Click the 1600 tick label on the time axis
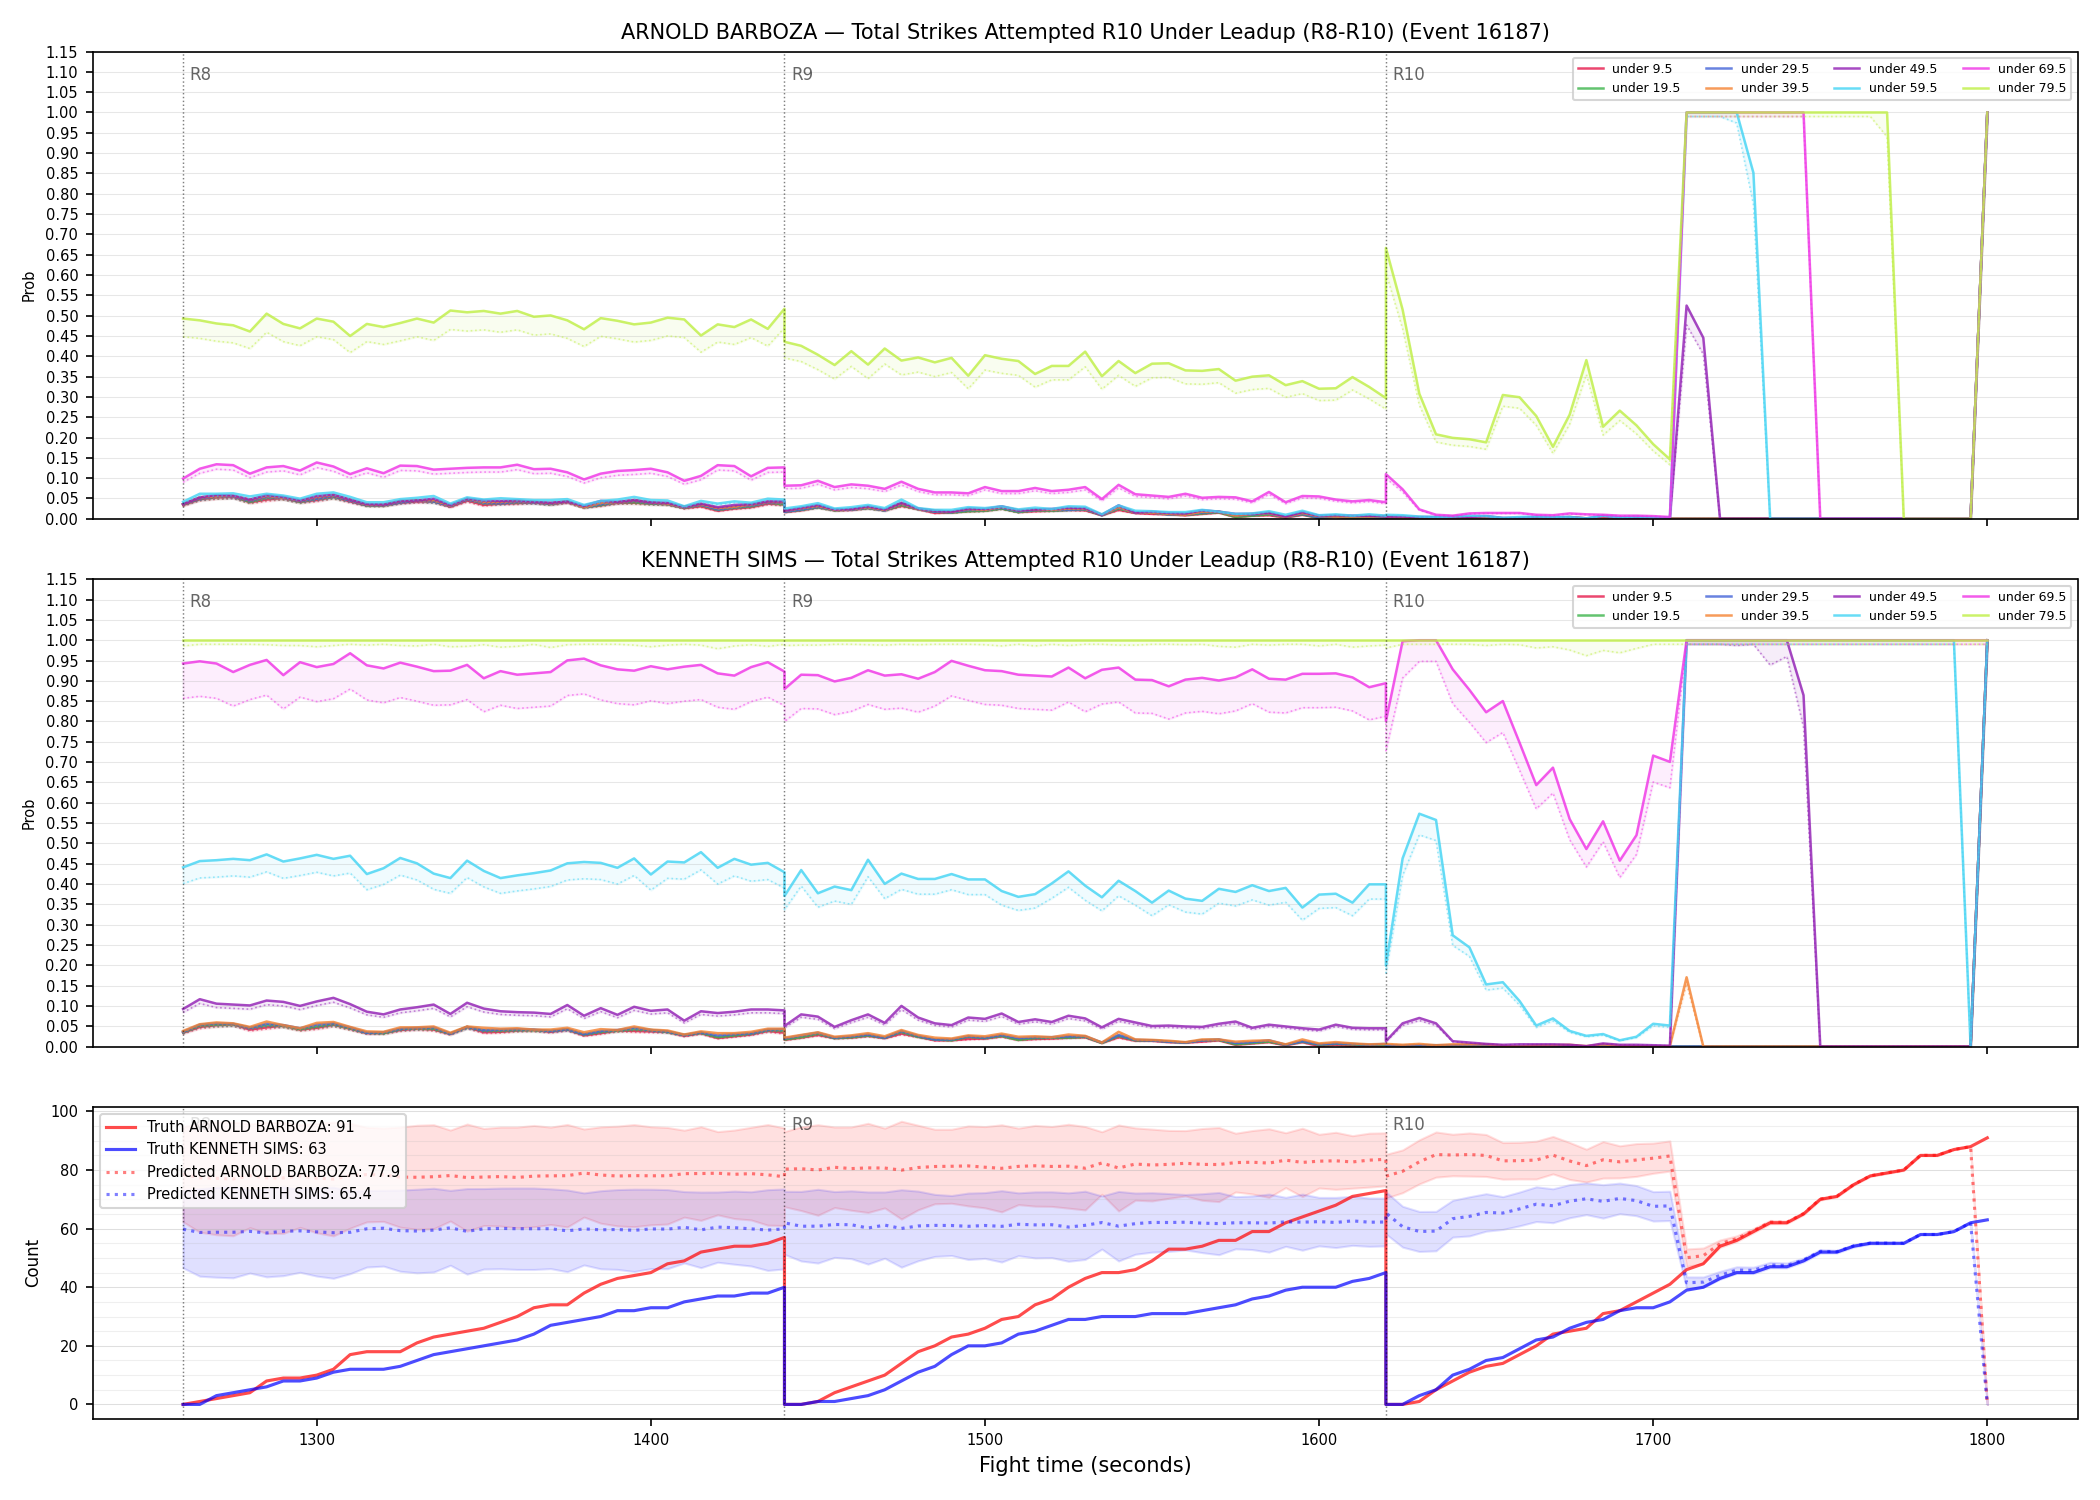2100x1500 pixels. click(x=1319, y=1440)
